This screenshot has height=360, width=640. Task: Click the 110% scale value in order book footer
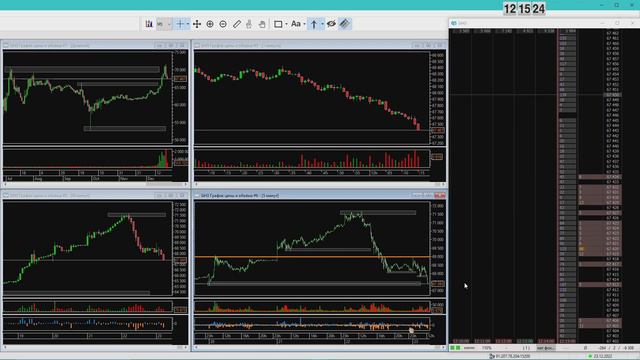[x=487, y=348]
